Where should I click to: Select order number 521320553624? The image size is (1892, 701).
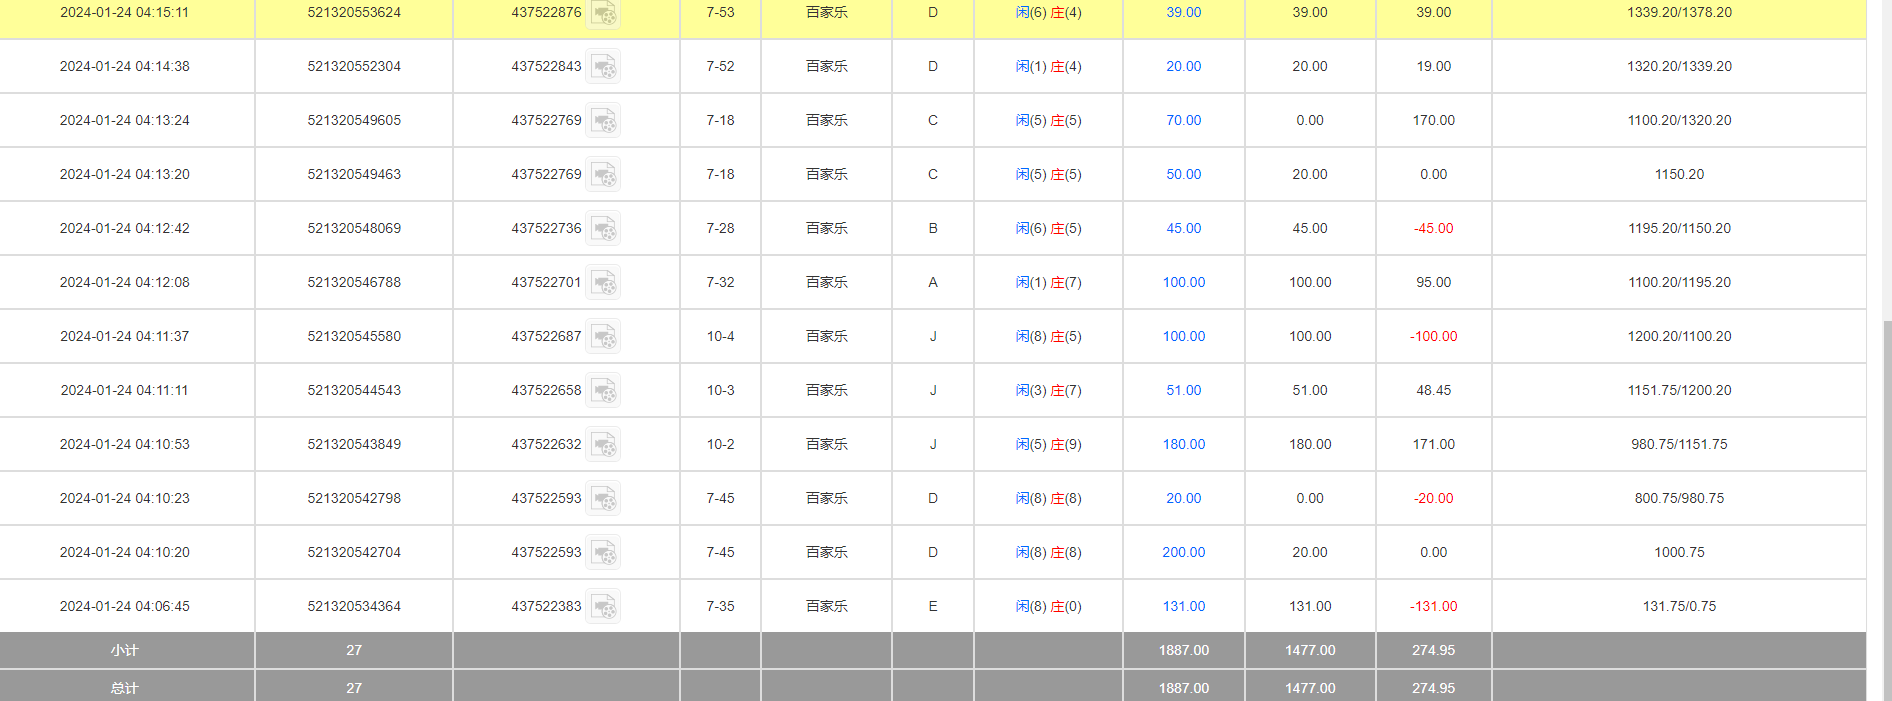coord(354,12)
